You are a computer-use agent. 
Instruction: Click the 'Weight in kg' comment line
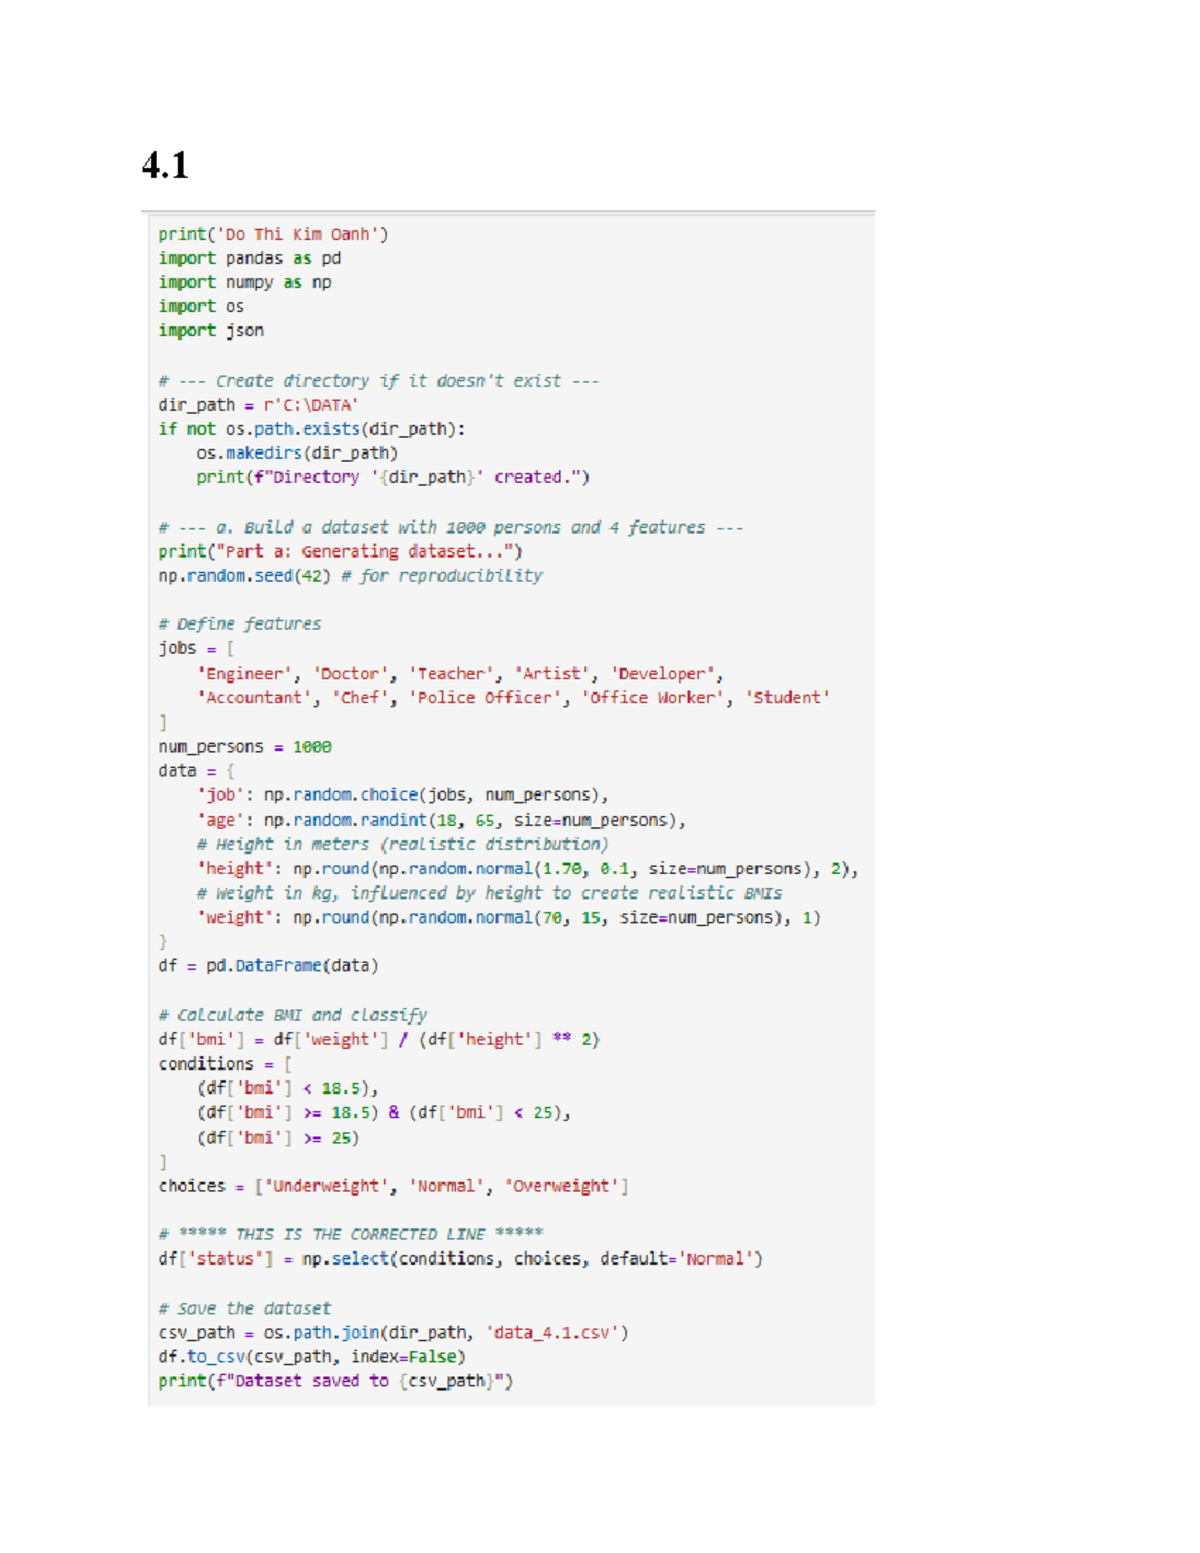[489, 893]
